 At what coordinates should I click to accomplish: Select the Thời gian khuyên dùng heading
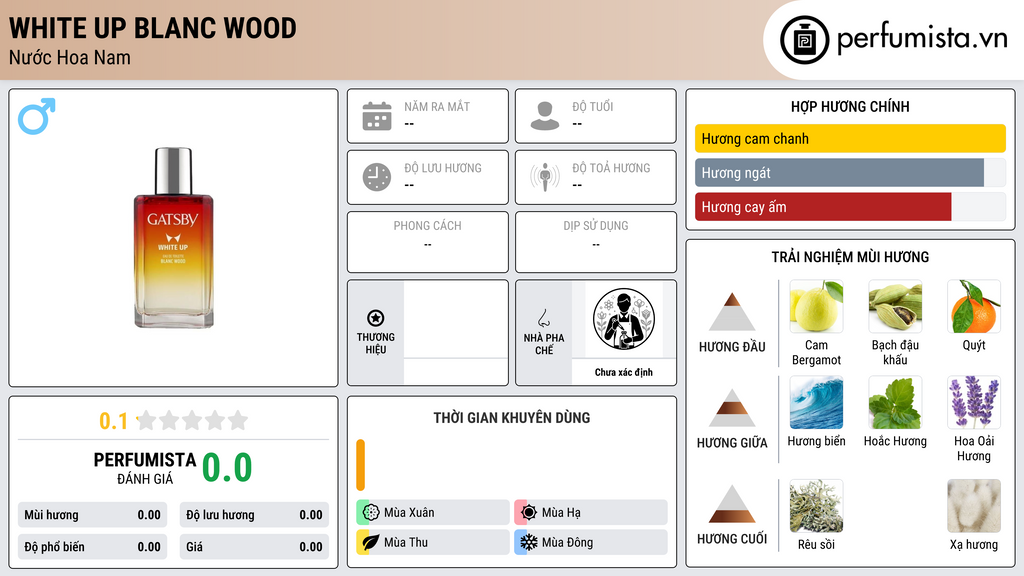click(x=512, y=417)
